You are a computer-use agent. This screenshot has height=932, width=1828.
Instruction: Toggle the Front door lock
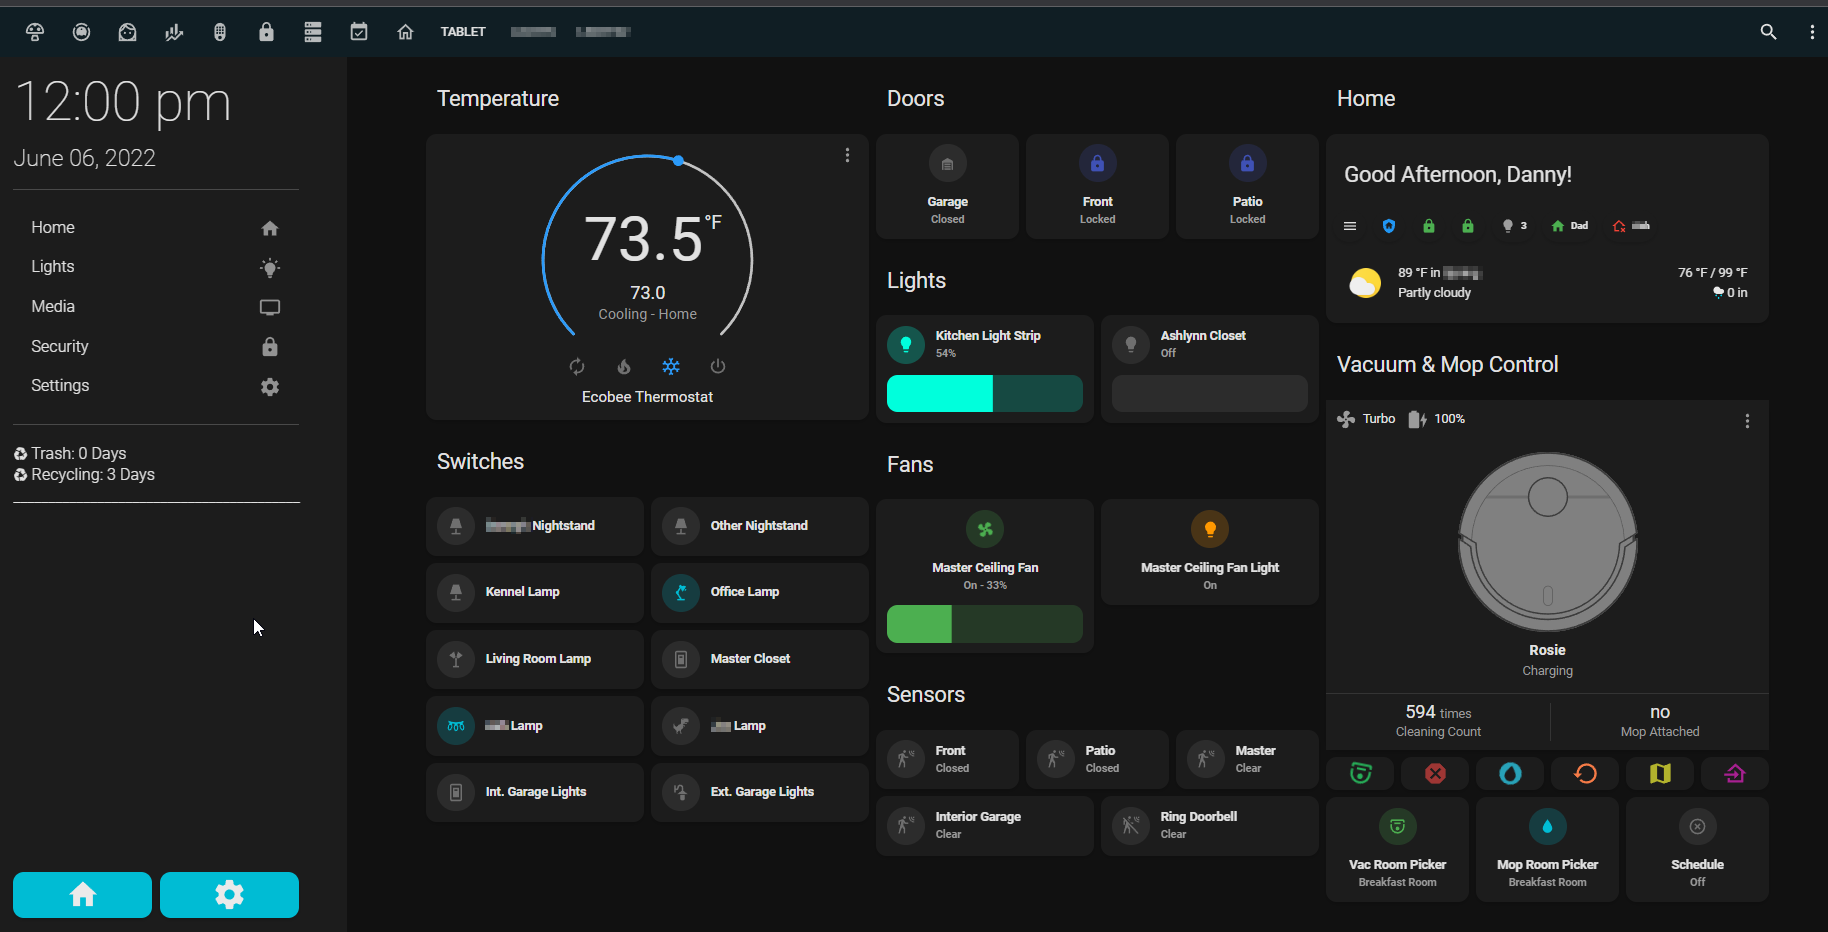point(1097,187)
